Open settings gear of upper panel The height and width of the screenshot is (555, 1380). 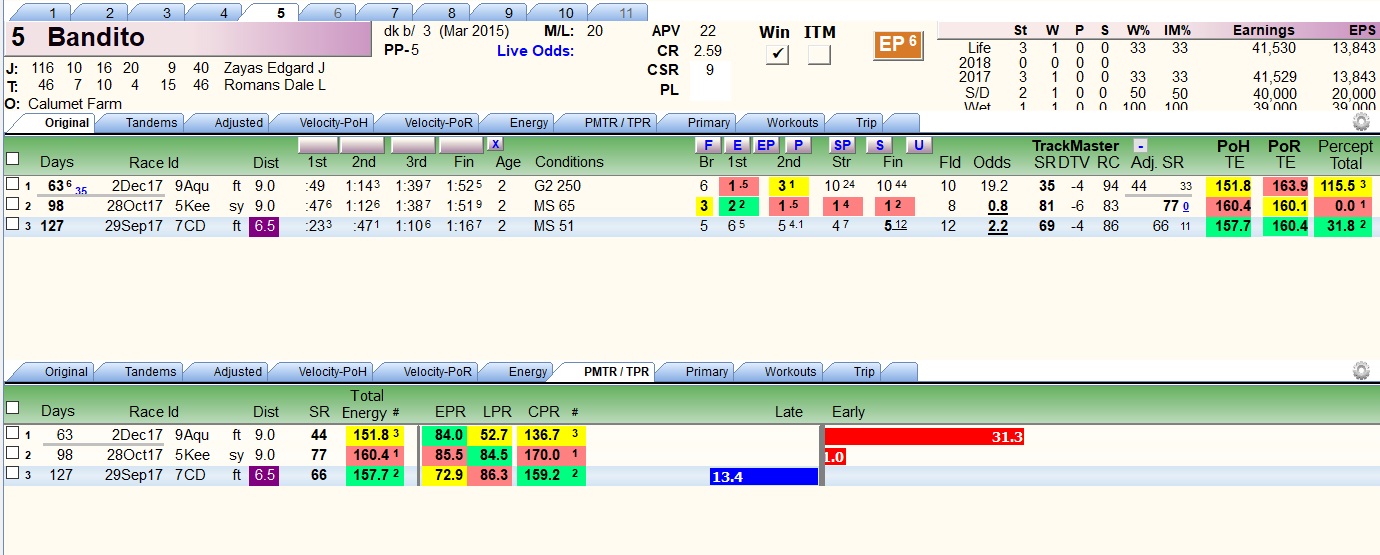click(1360, 122)
